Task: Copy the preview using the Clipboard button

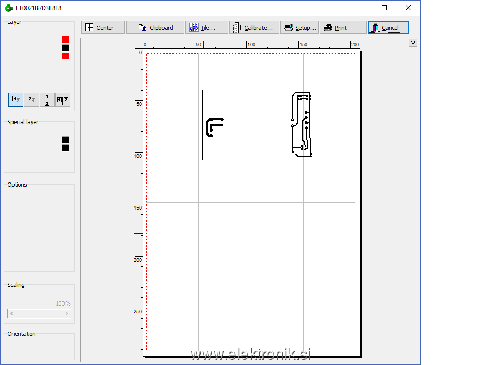Action: pyautogui.click(x=155, y=27)
